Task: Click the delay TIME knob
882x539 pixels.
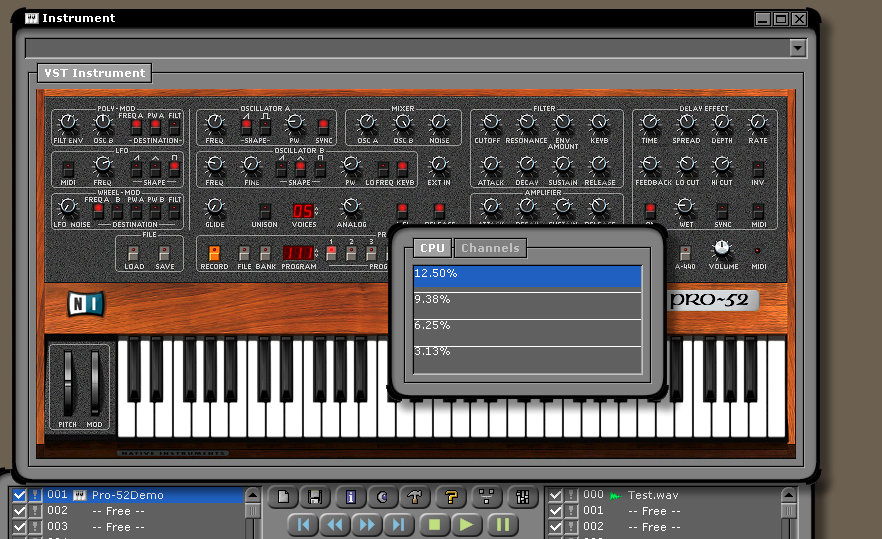Action: tap(650, 122)
